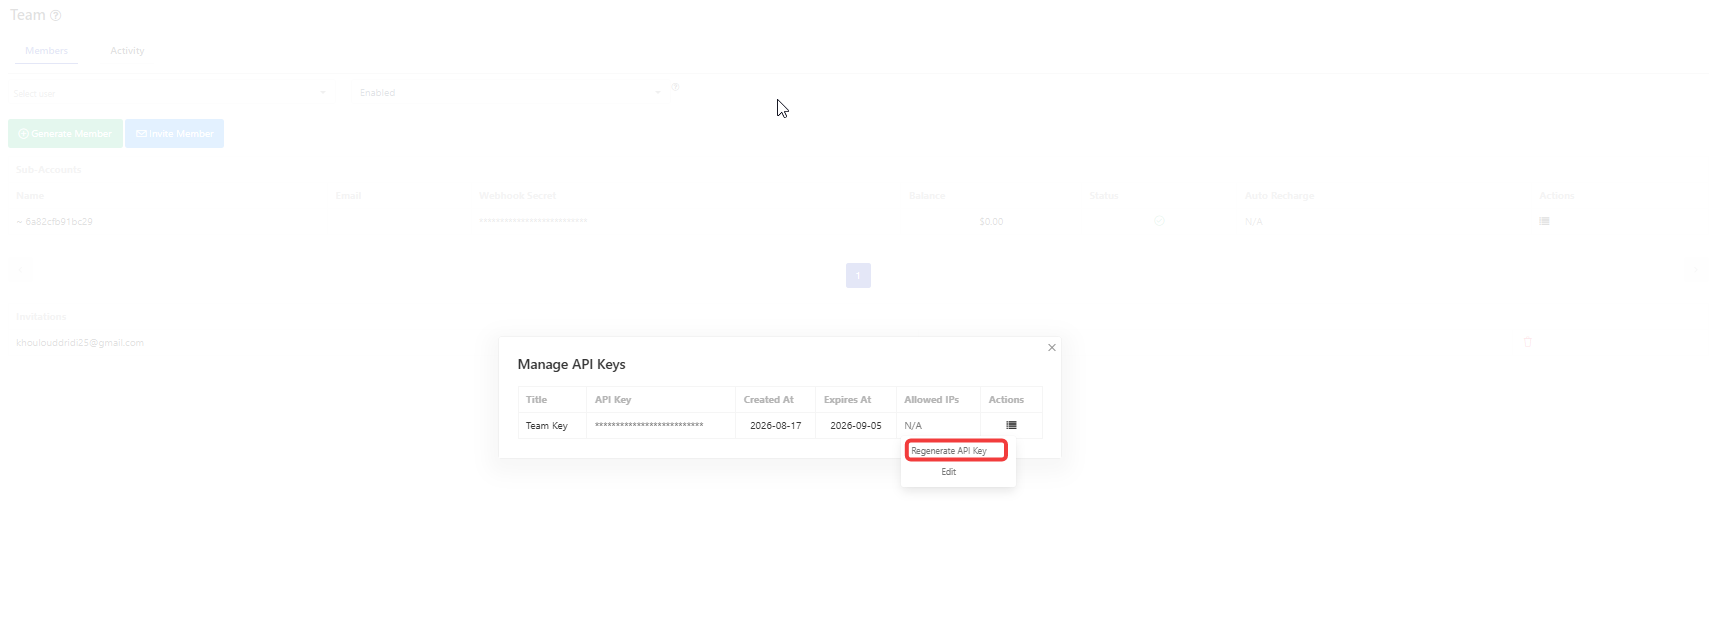1718x626 pixels.
Task: Click the Name column header in Sub-Accounts
Action: click(30, 196)
